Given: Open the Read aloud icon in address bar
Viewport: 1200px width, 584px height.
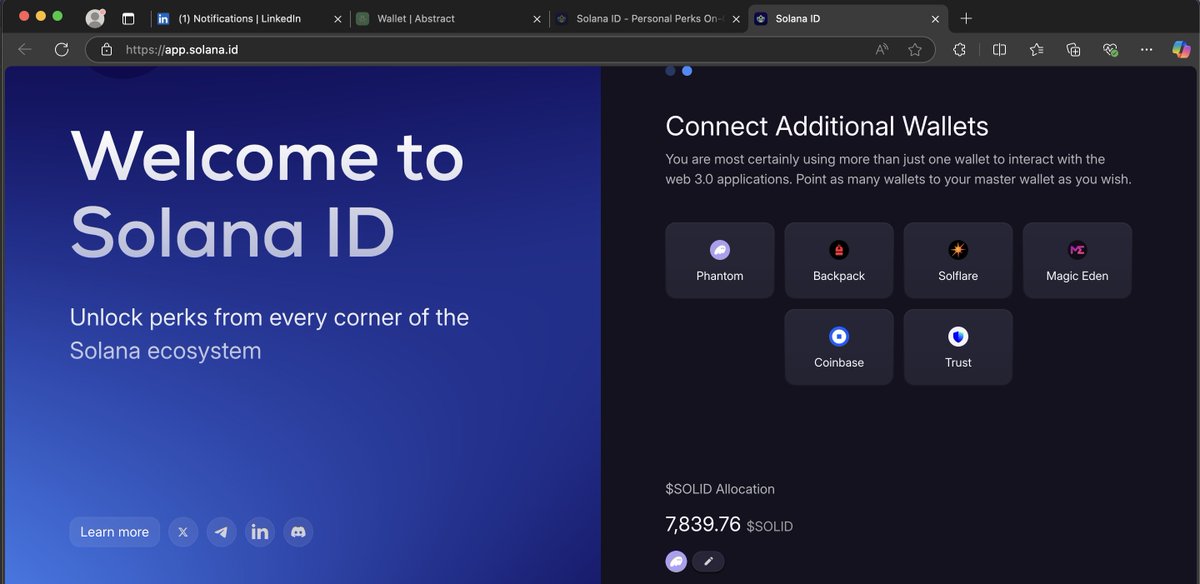Looking at the screenshot, I should pos(882,49).
